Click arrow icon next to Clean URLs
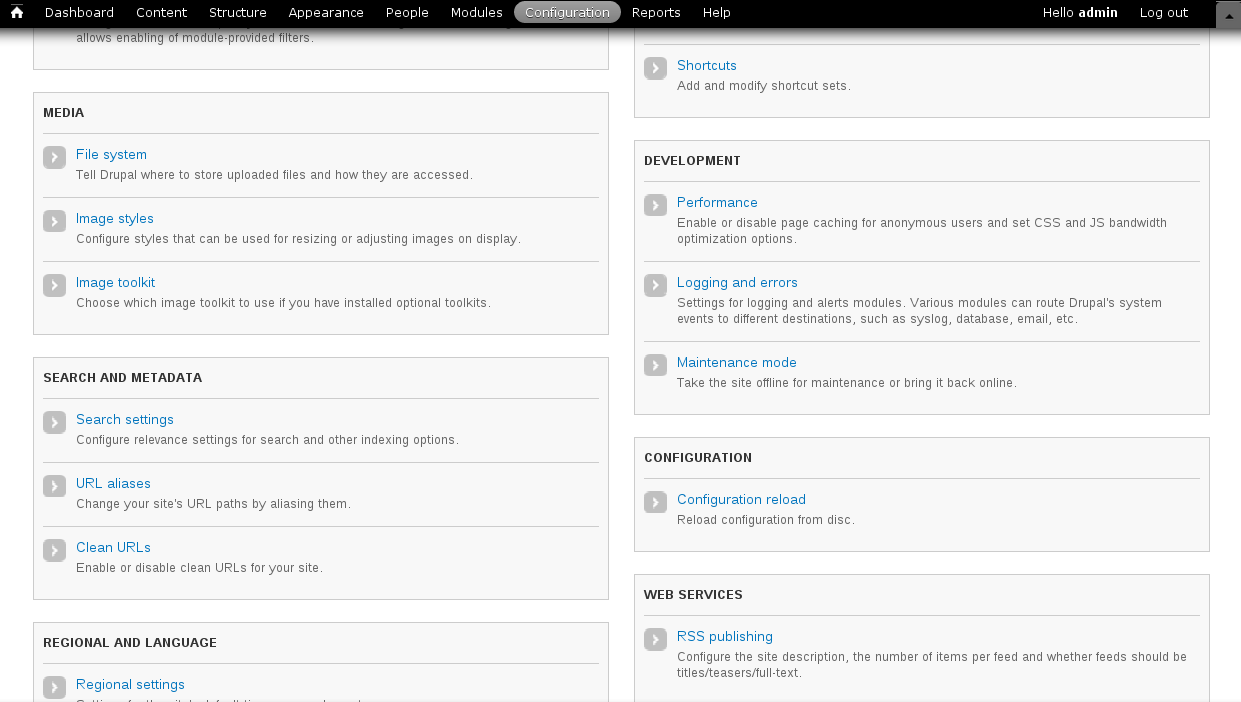Screen dimensions: 1241x702 (54, 551)
